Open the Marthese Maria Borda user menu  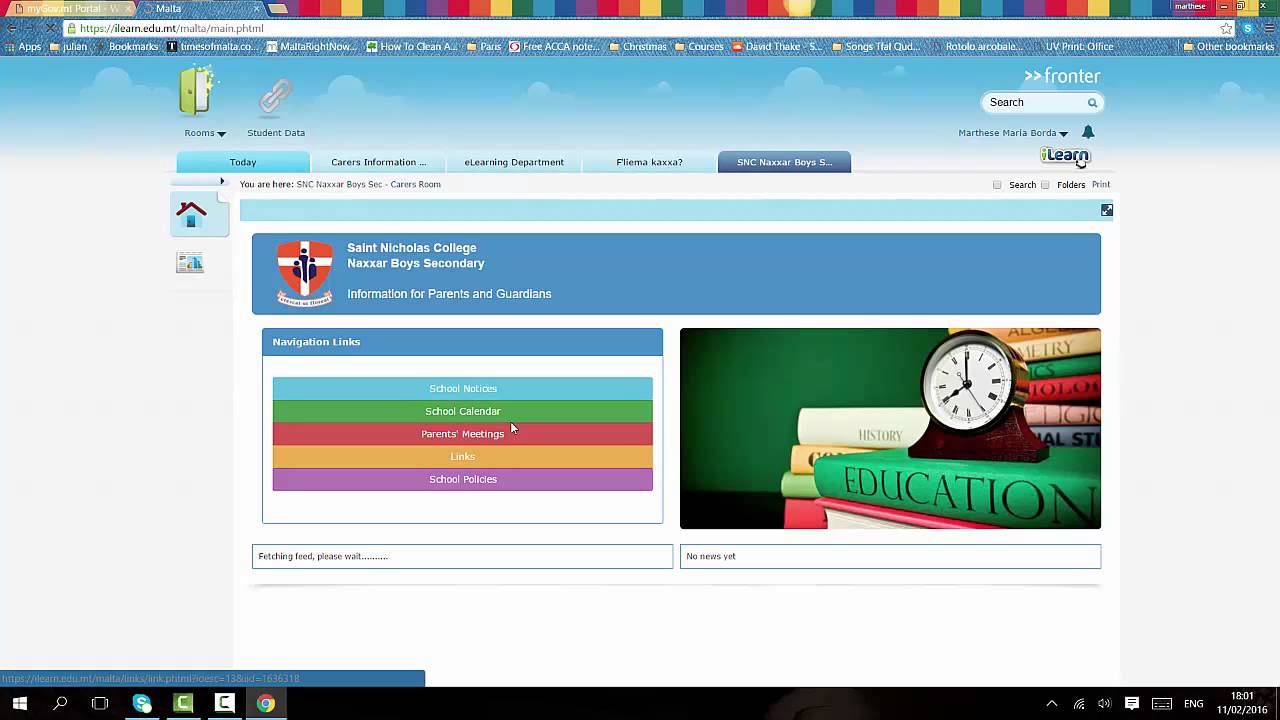[x=1013, y=133]
